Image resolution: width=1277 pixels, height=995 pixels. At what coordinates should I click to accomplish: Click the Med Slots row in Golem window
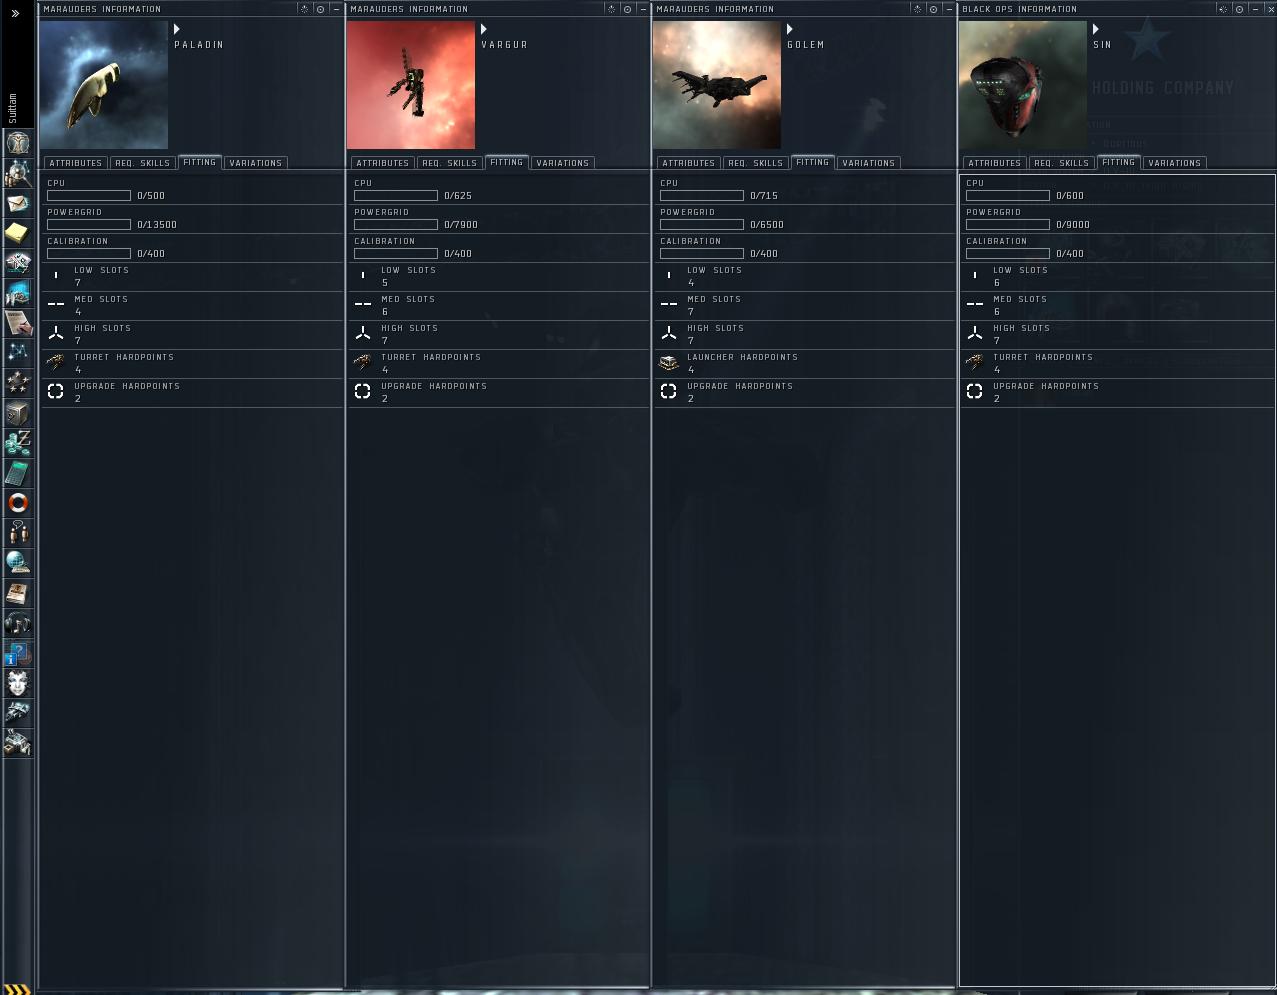[x=805, y=306]
